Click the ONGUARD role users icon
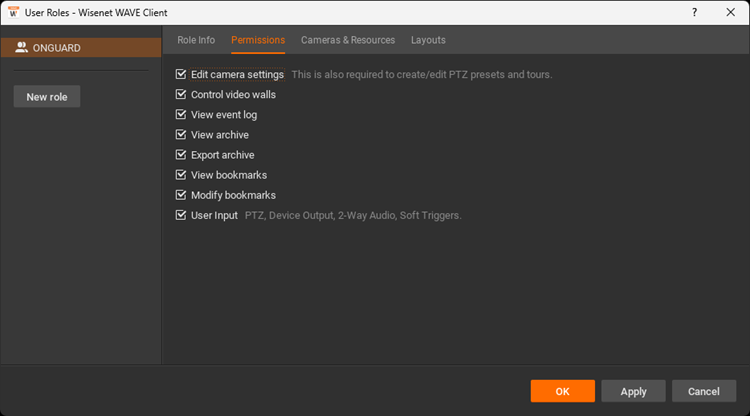 tap(22, 47)
